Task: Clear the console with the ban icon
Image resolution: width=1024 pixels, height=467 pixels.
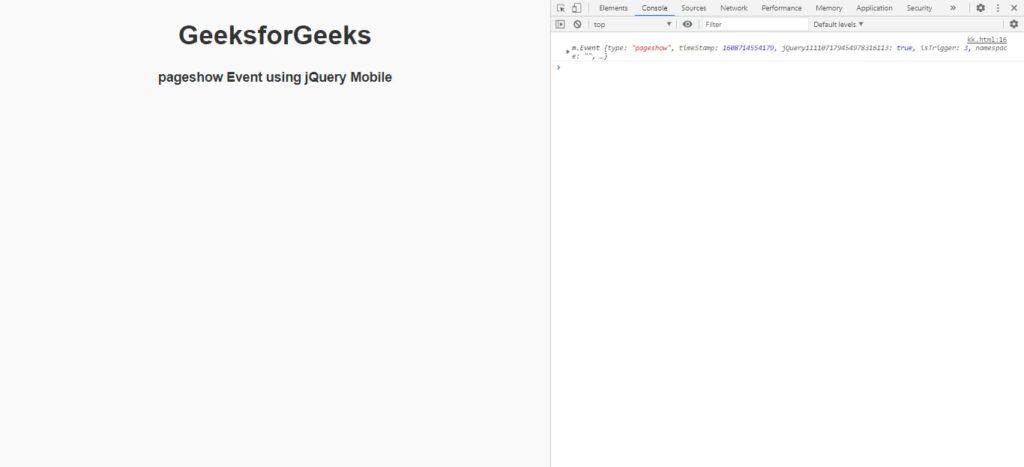Action: [577, 24]
